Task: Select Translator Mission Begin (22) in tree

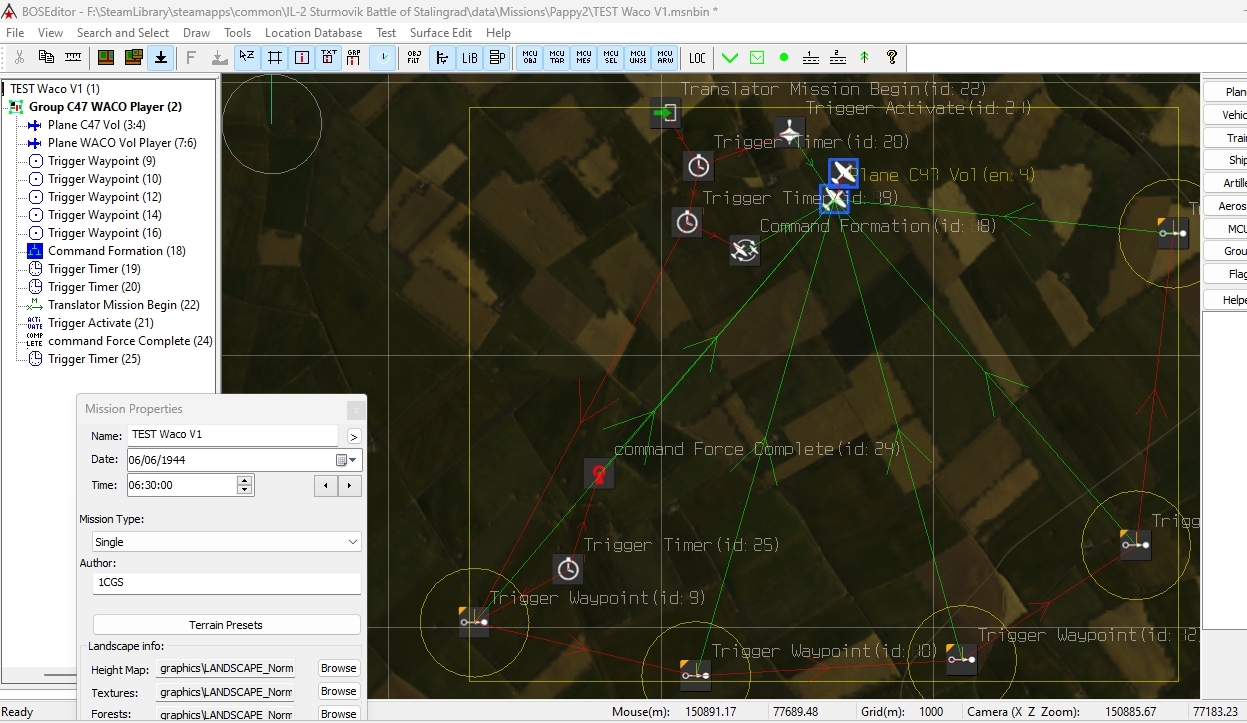Action: click(x=123, y=305)
